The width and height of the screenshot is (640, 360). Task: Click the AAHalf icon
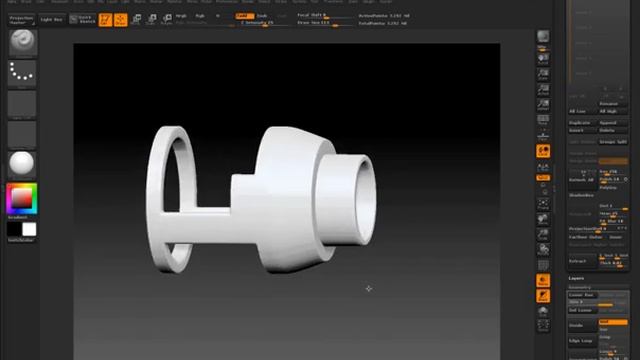click(x=543, y=105)
